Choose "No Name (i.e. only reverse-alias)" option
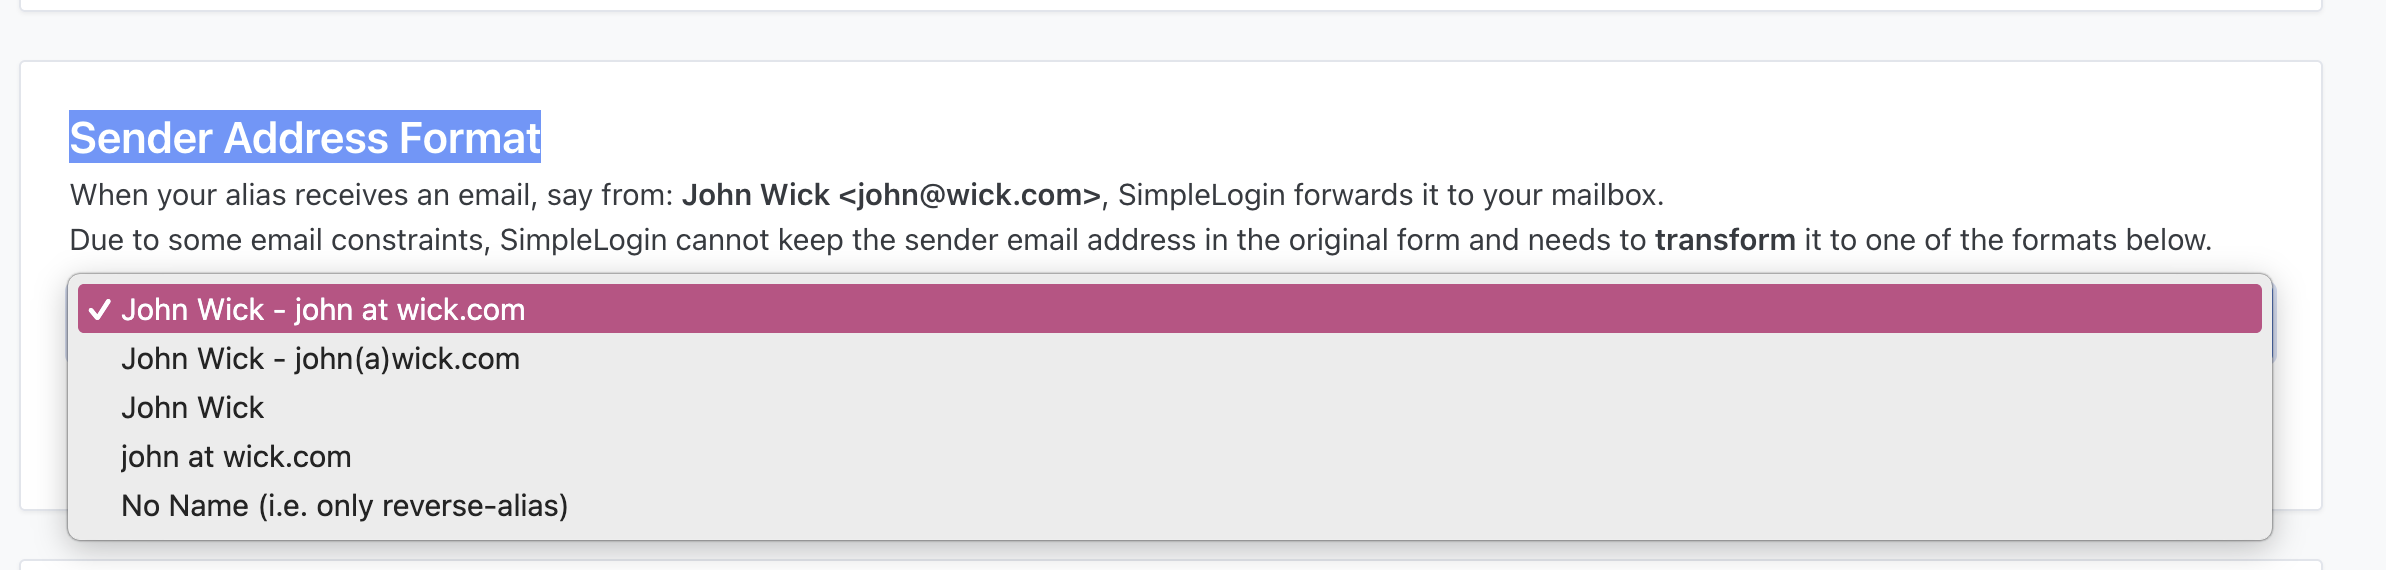2386x570 pixels. [344, 505]
